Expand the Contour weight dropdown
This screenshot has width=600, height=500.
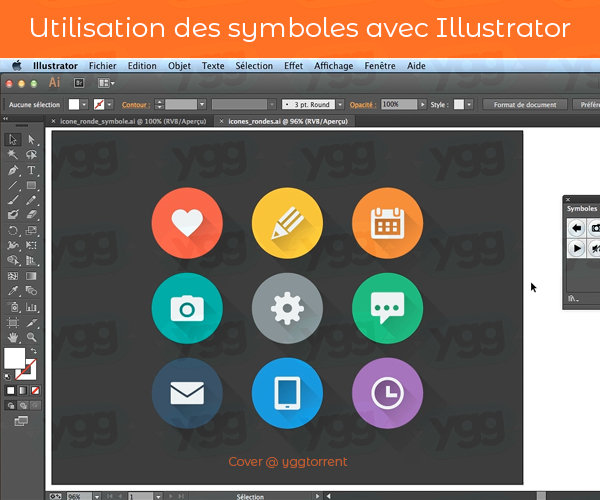point(202,104)
